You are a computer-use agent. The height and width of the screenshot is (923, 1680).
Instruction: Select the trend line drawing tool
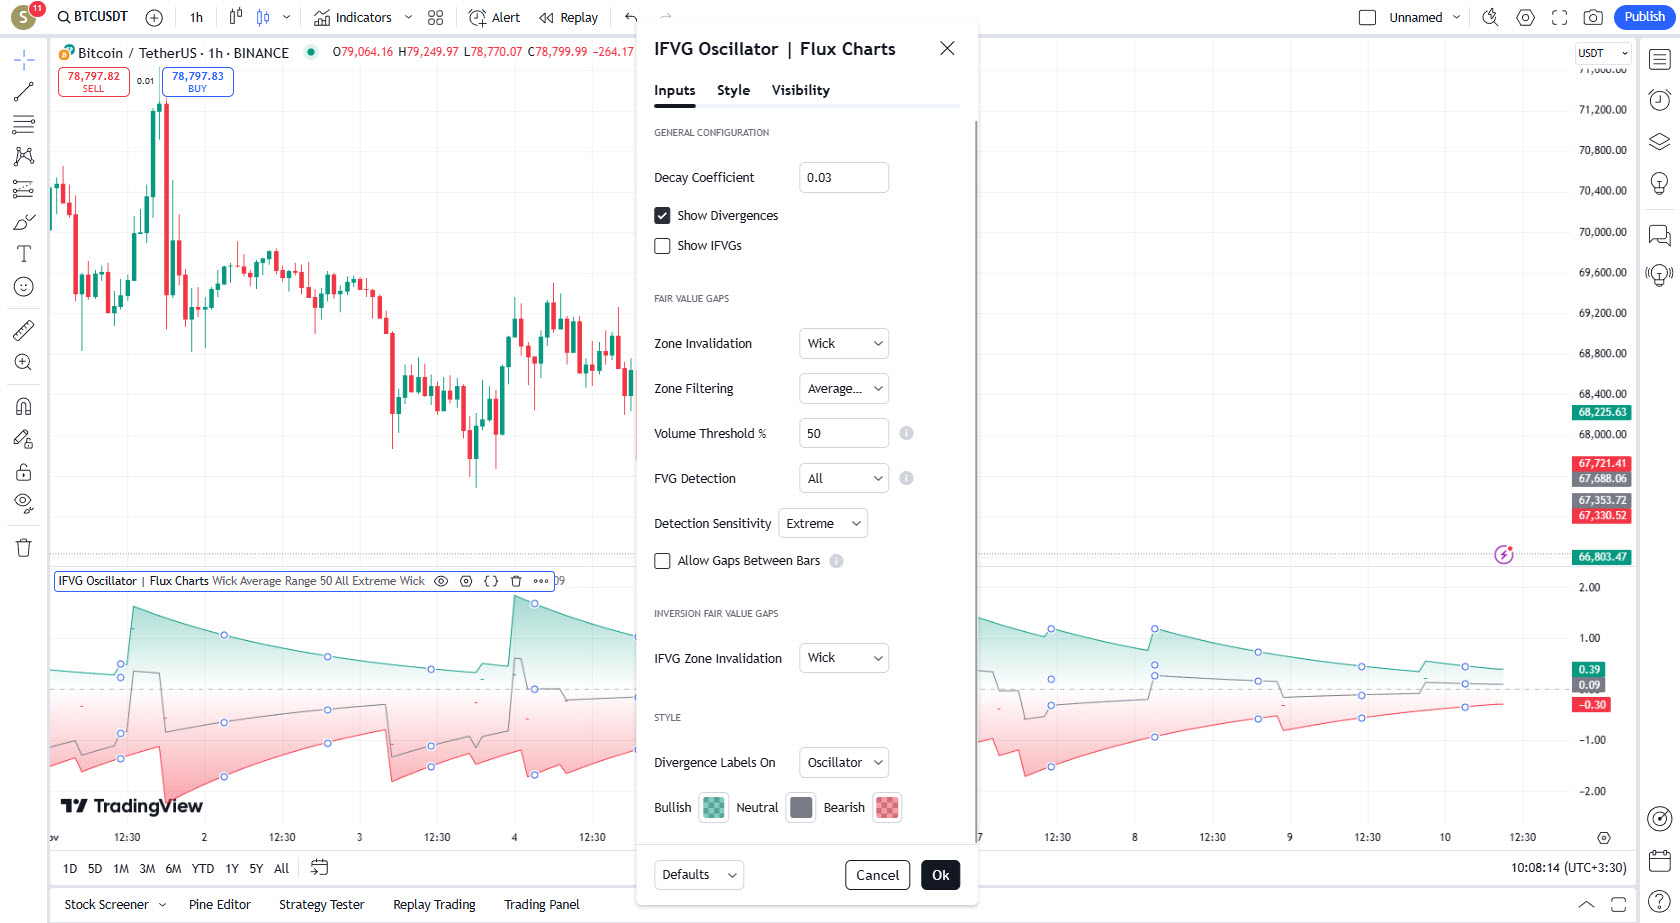[x=24, y=92]
